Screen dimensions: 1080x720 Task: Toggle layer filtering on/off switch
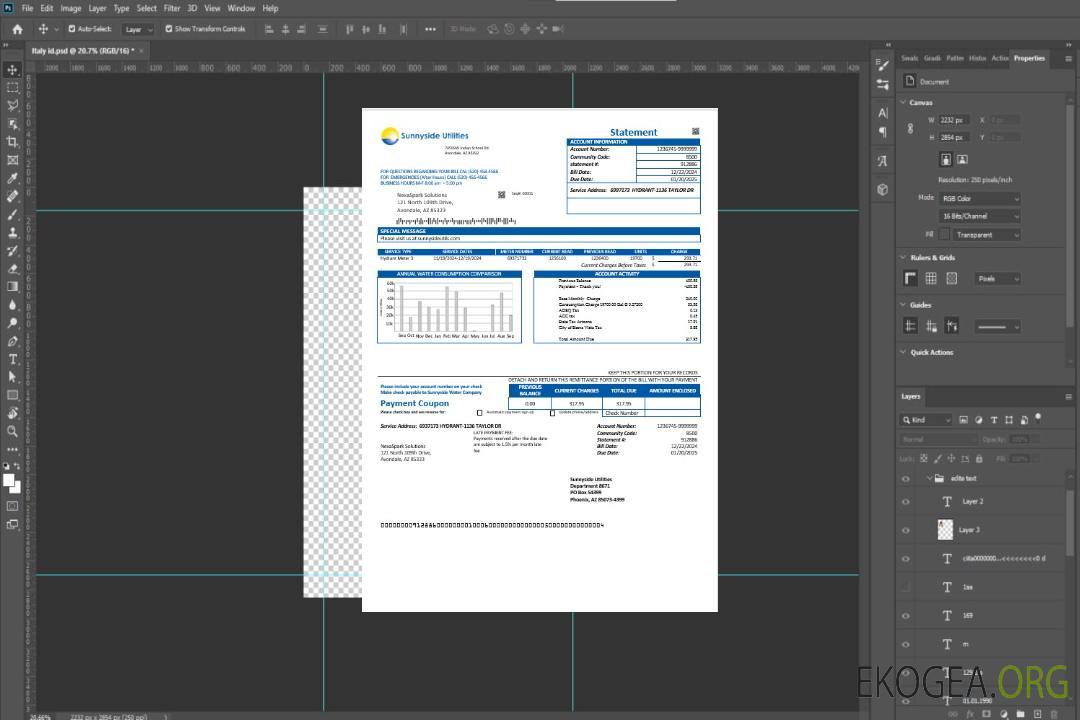tap(1038, 418)
